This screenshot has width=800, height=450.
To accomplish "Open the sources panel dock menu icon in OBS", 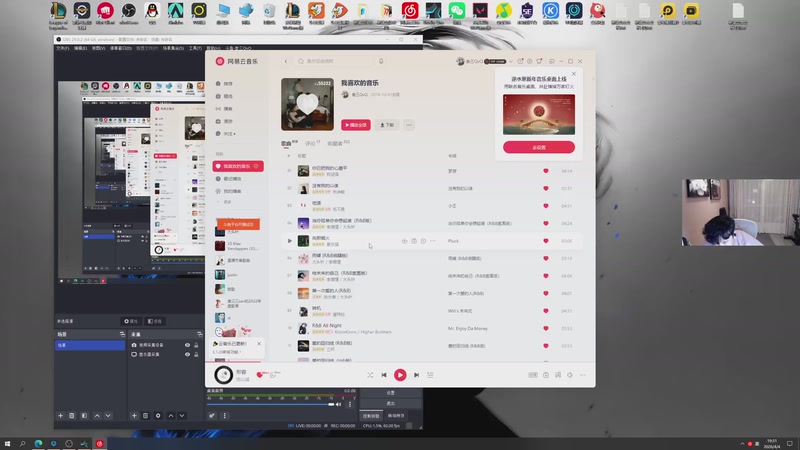I will coord(199,334).
